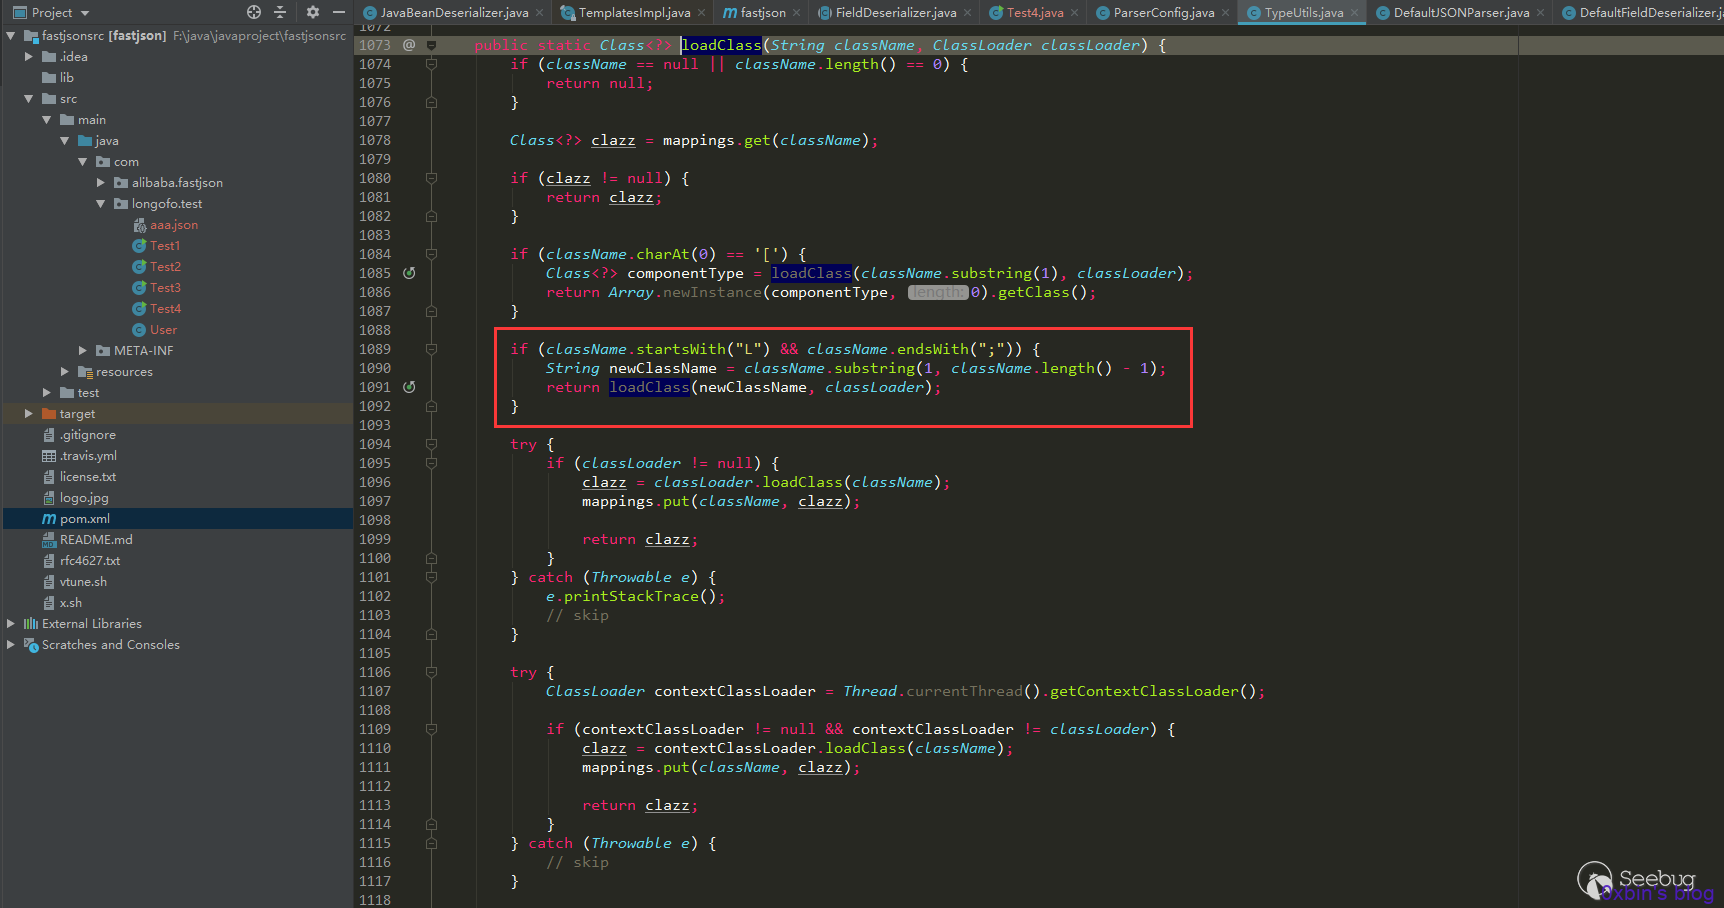This screenshot has width=1724, height=908.
Task: Fold the code block at line 1074
Action: [431, 64]
